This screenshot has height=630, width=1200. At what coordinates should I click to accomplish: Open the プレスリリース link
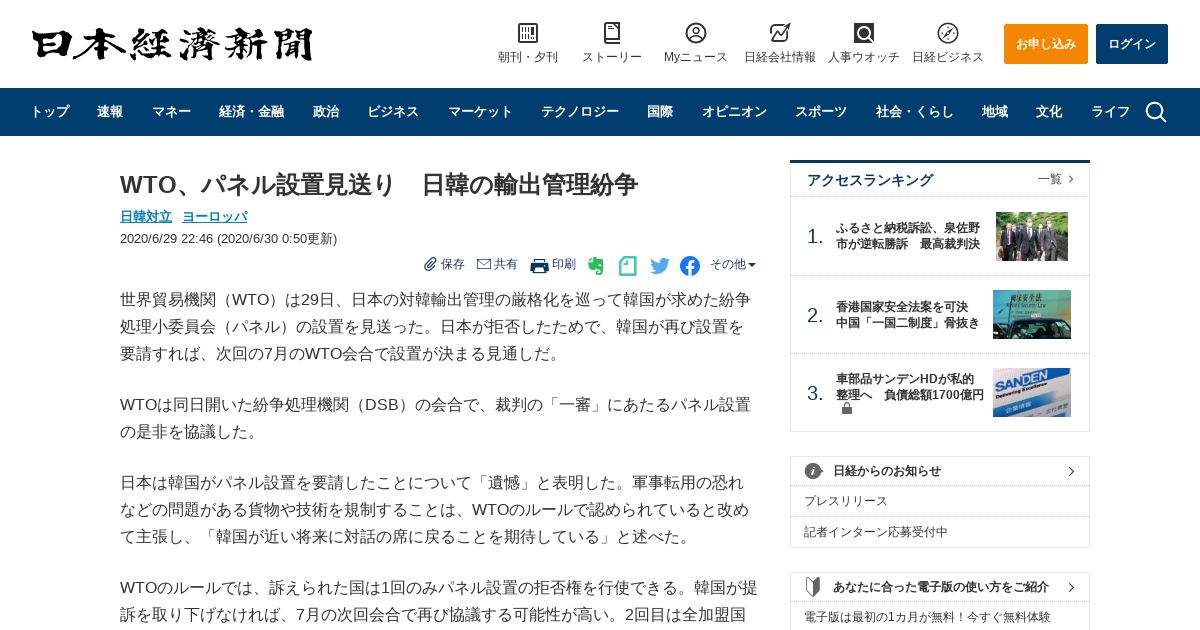[846, 501]
